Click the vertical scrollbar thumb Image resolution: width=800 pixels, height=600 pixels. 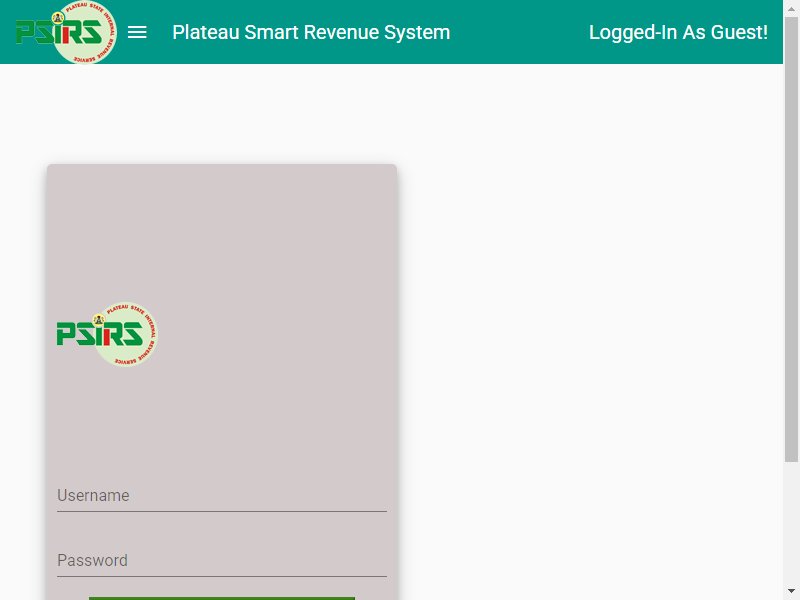(791, 240)
